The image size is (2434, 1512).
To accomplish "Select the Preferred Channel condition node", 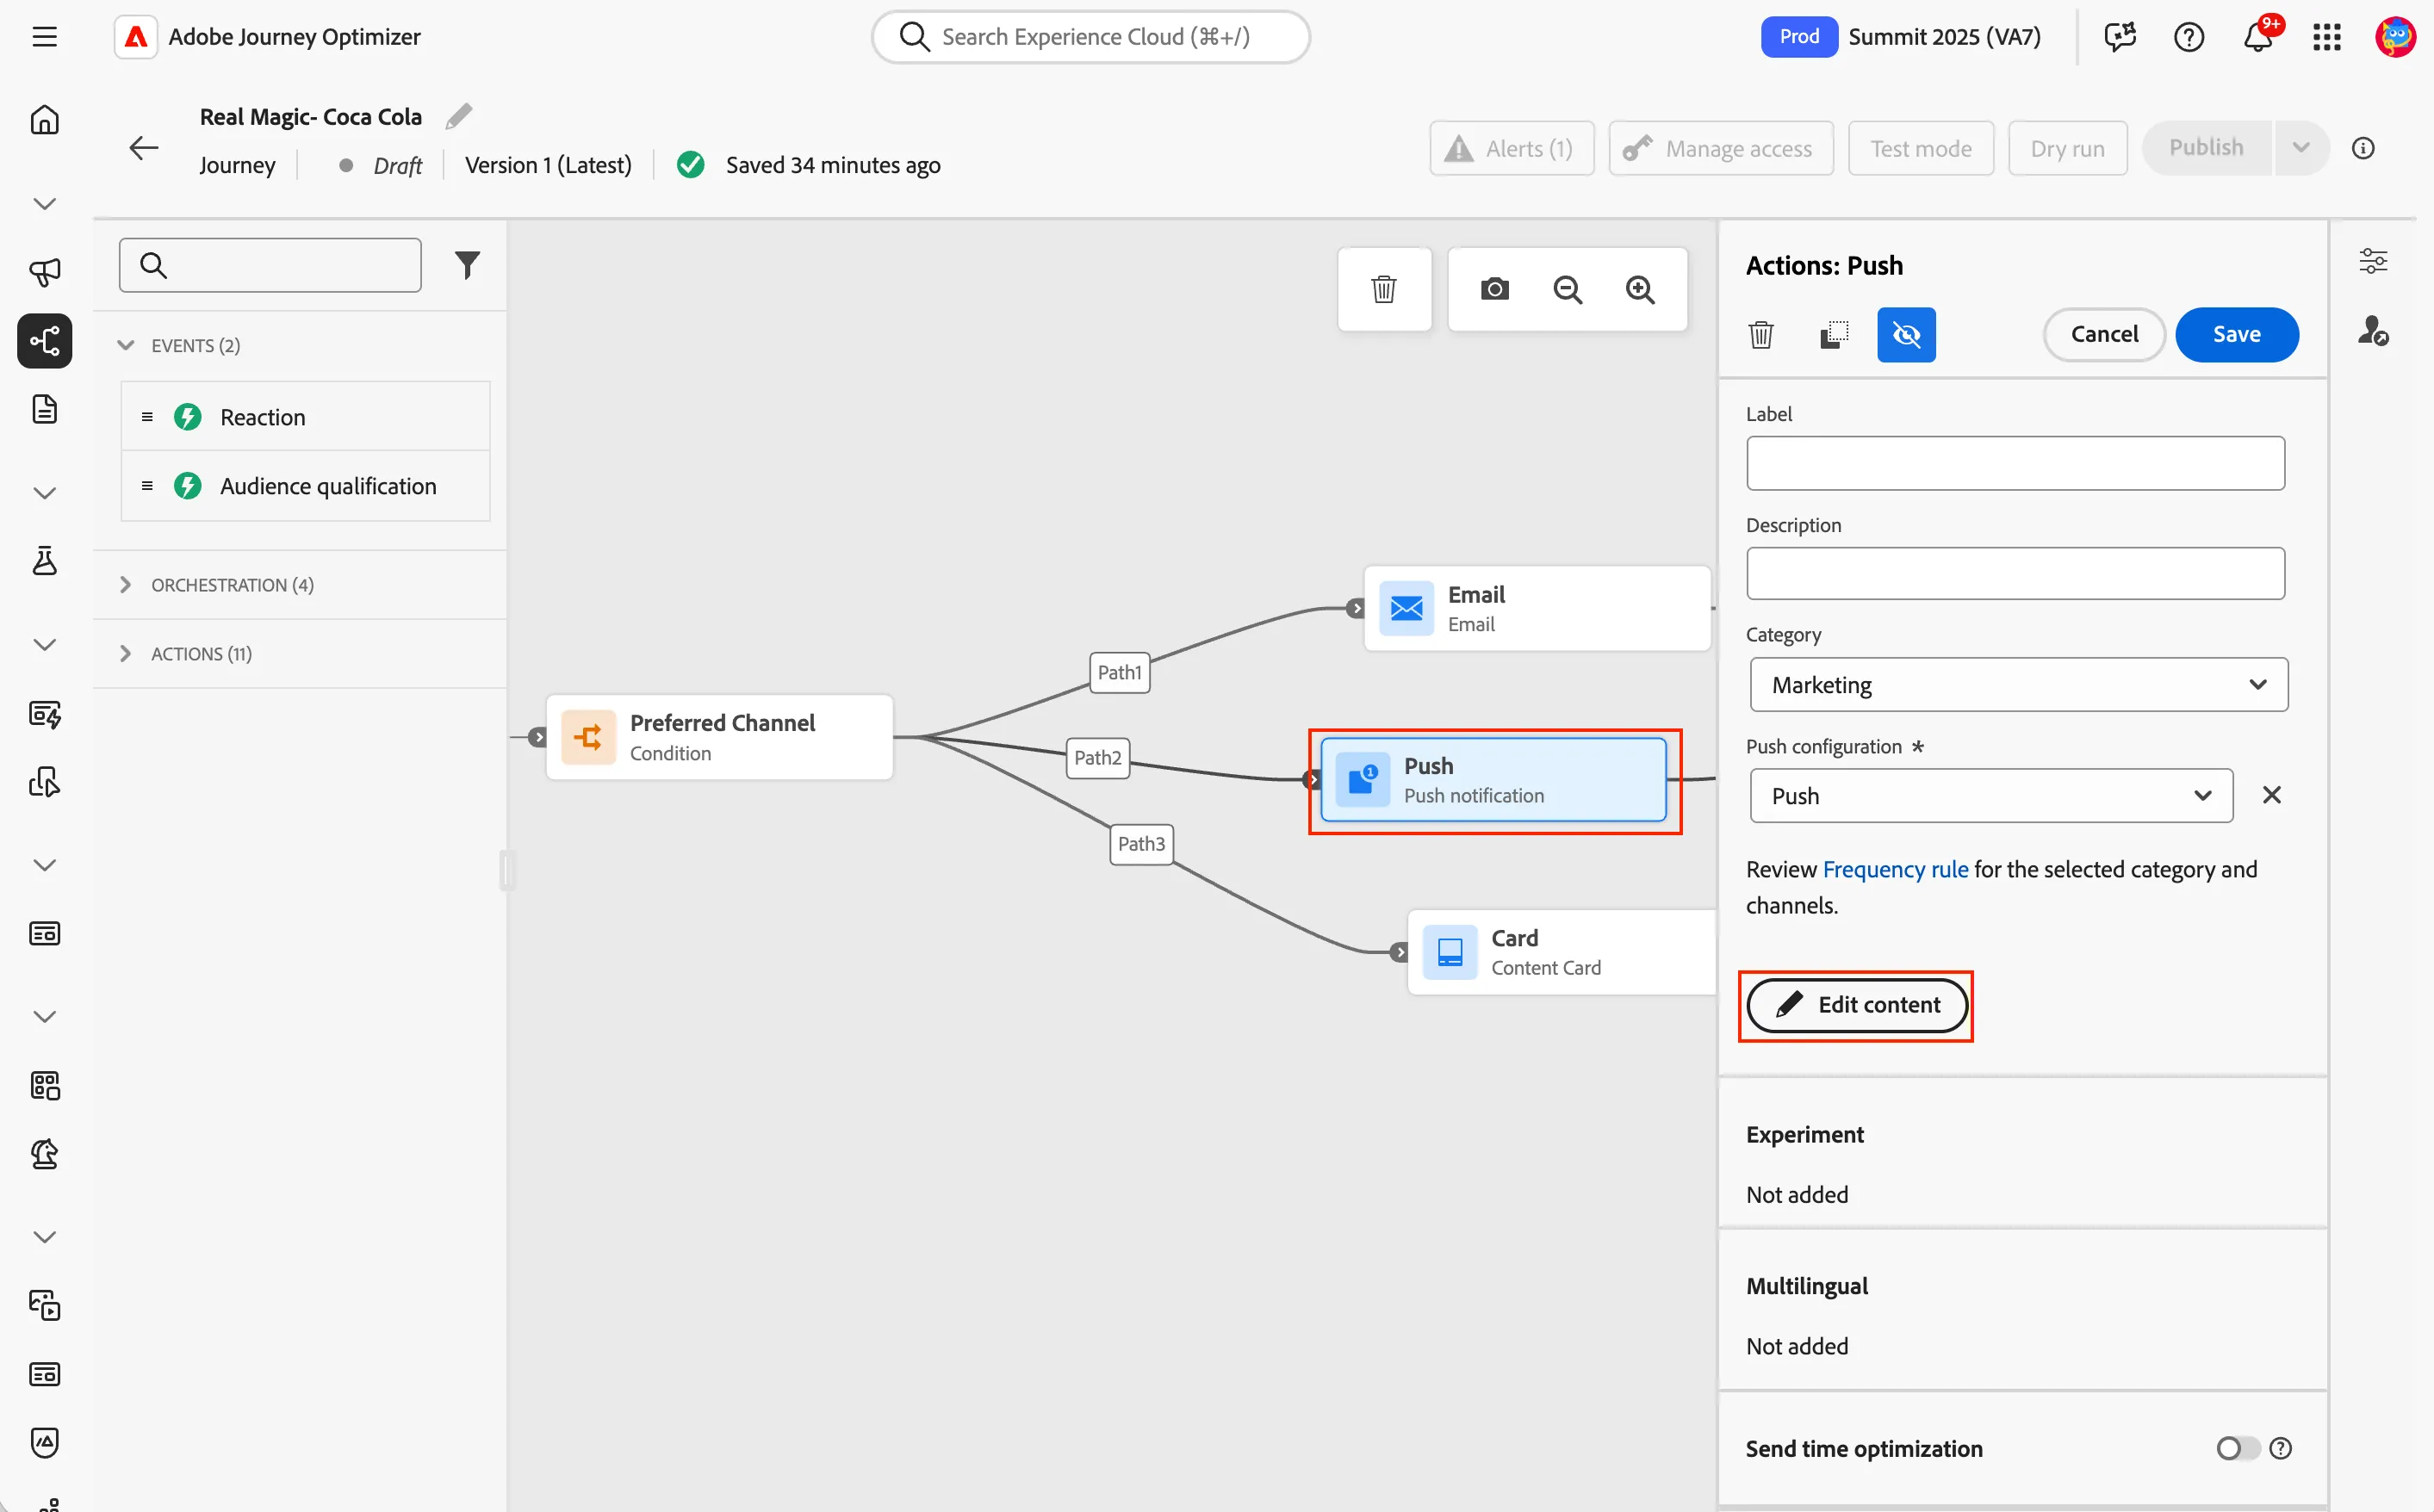I will point(719,737).
